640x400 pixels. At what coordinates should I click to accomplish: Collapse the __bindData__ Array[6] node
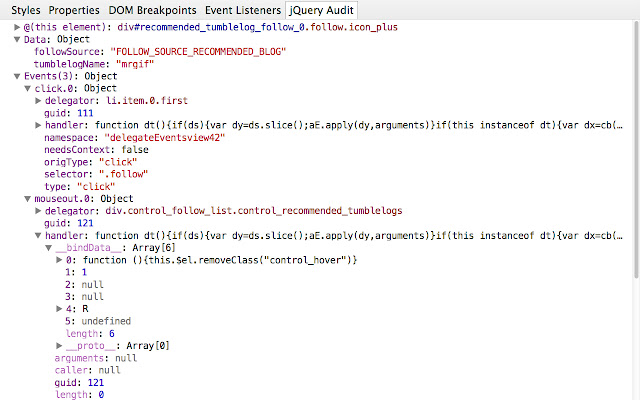[x=49, y=248]
